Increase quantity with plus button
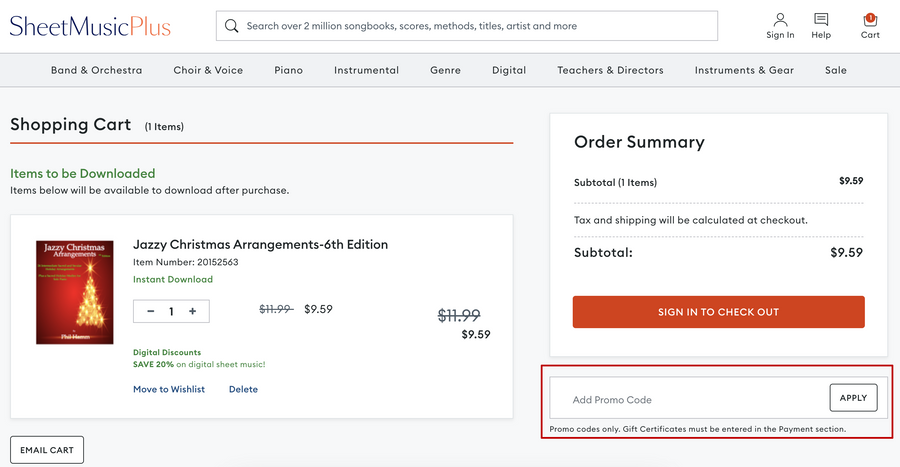900x467 pixels. 193,311
